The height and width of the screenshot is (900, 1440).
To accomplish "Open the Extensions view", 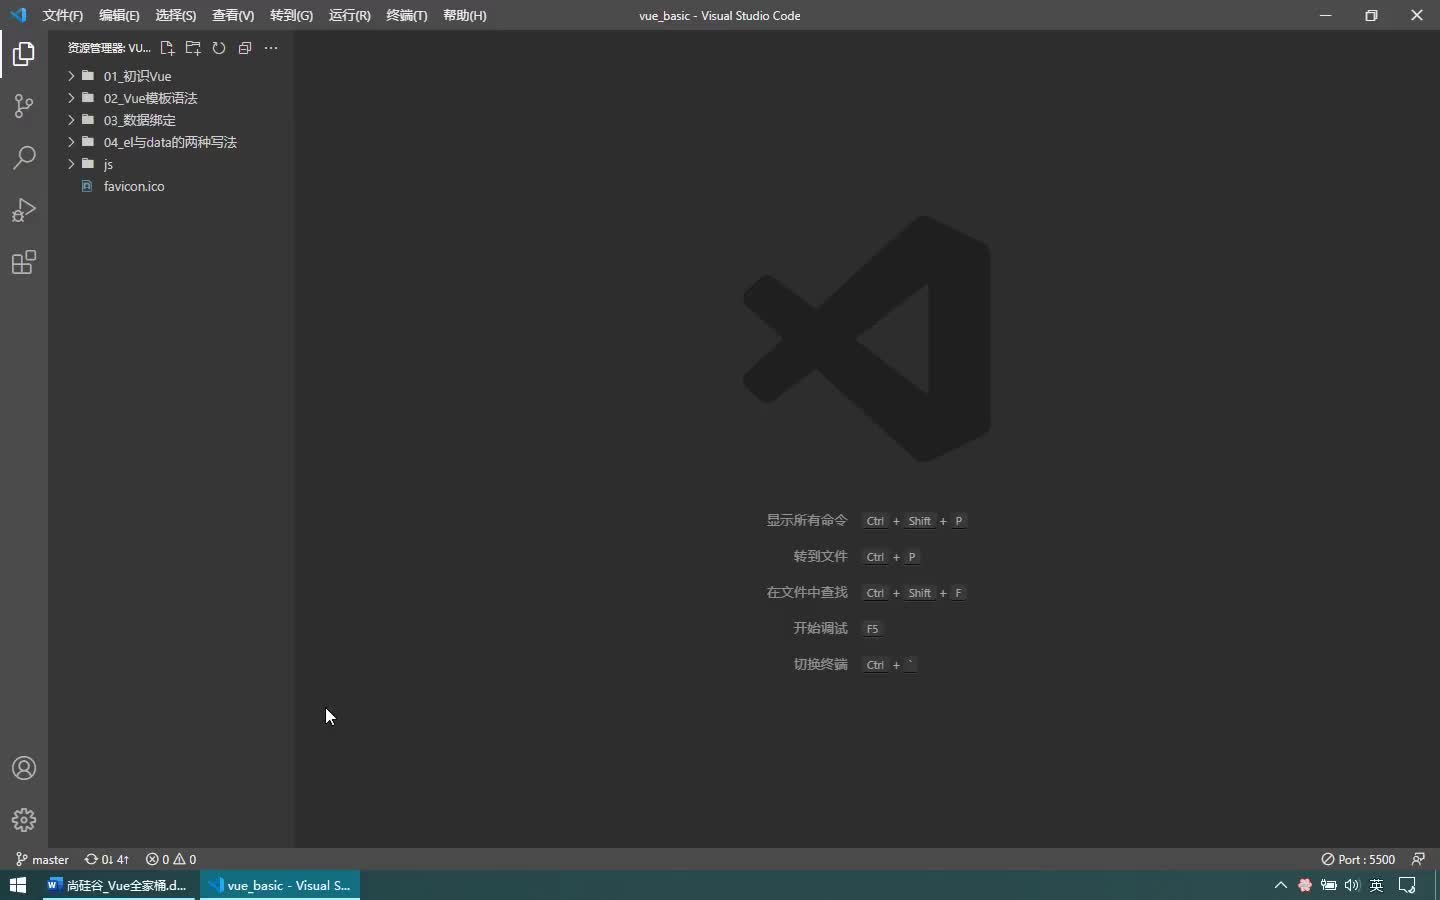I will 24,262.
